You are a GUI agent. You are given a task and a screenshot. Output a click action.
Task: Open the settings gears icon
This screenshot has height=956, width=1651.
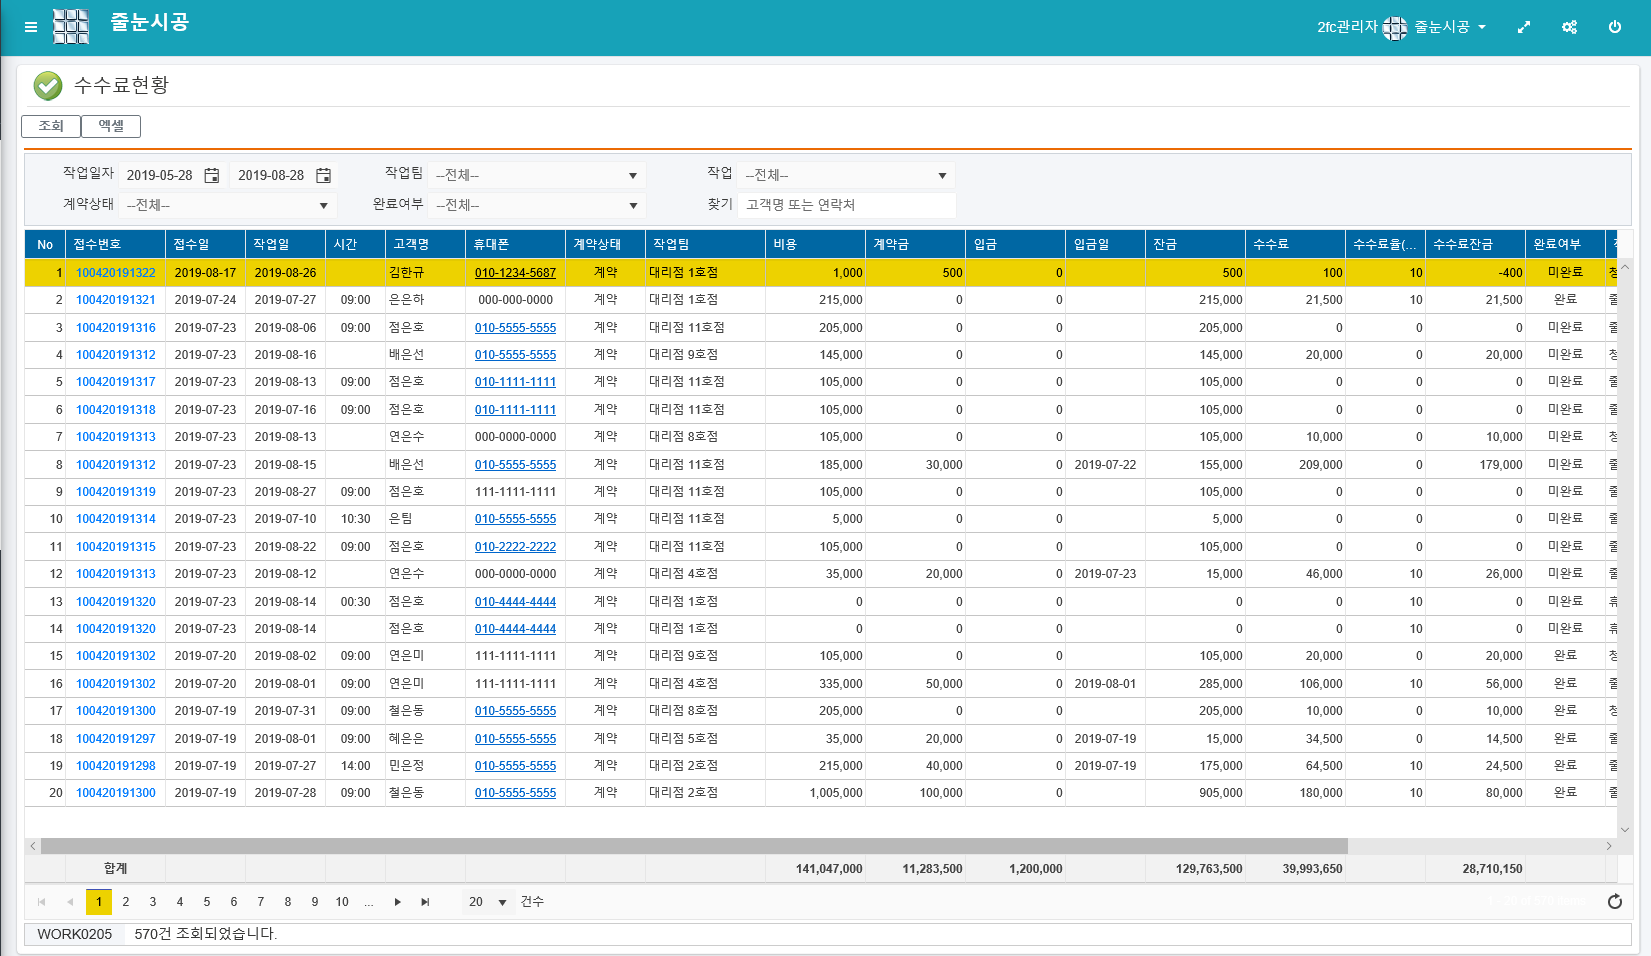click(x=1569, y=27)
